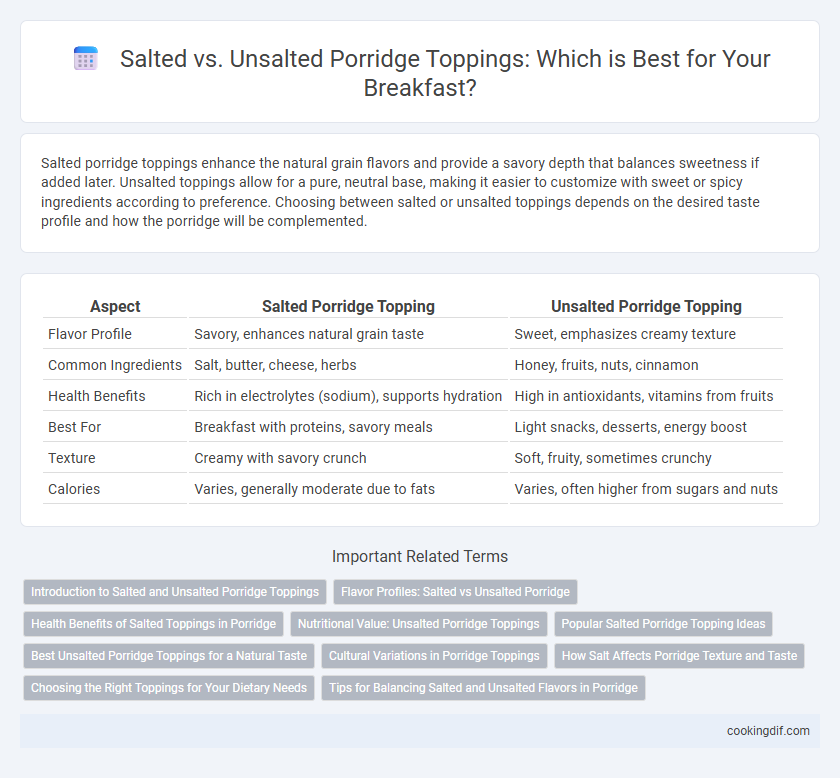Select the Best For row label
This screenshot has height=778, width=840.
tap(74, 427)
